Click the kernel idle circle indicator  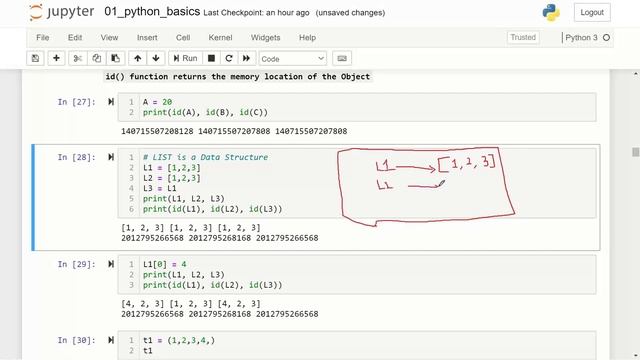606,38
